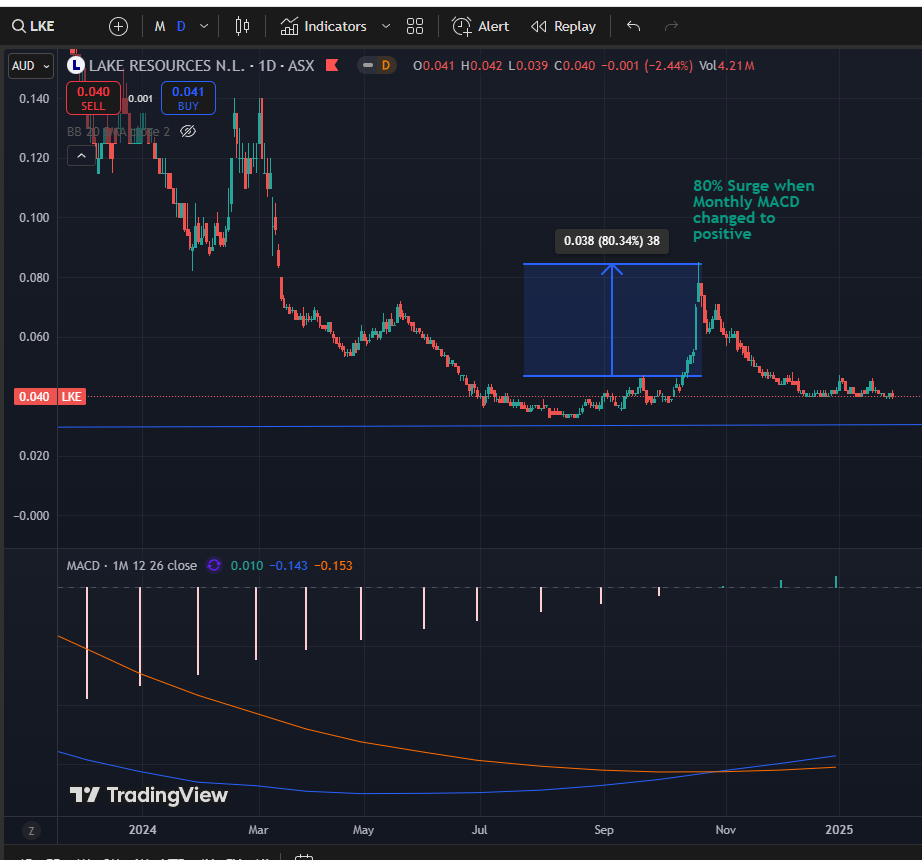Click the 0.041 BUY button
The width and height of the screenshot is (922, 860).
pyautogui.click(x=188, y=98)
